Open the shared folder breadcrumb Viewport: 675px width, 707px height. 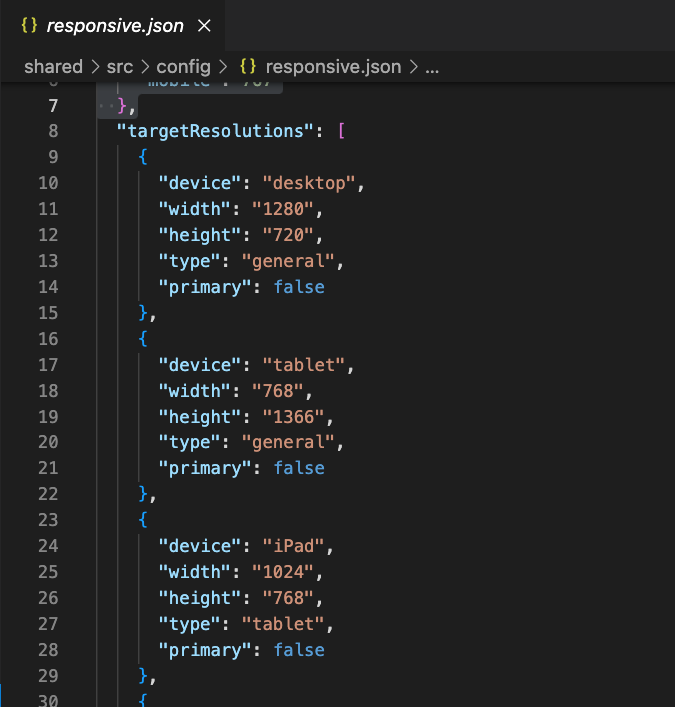pos(53,67)
